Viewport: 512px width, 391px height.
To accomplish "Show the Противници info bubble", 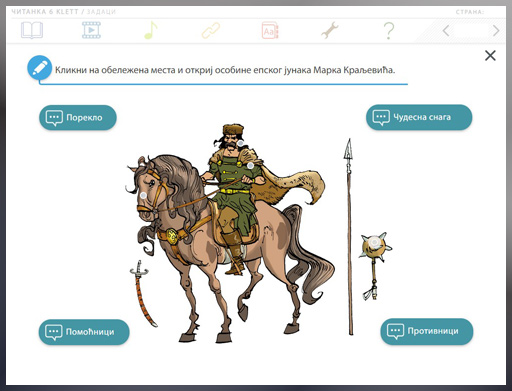I will click(x=427, y=331).
